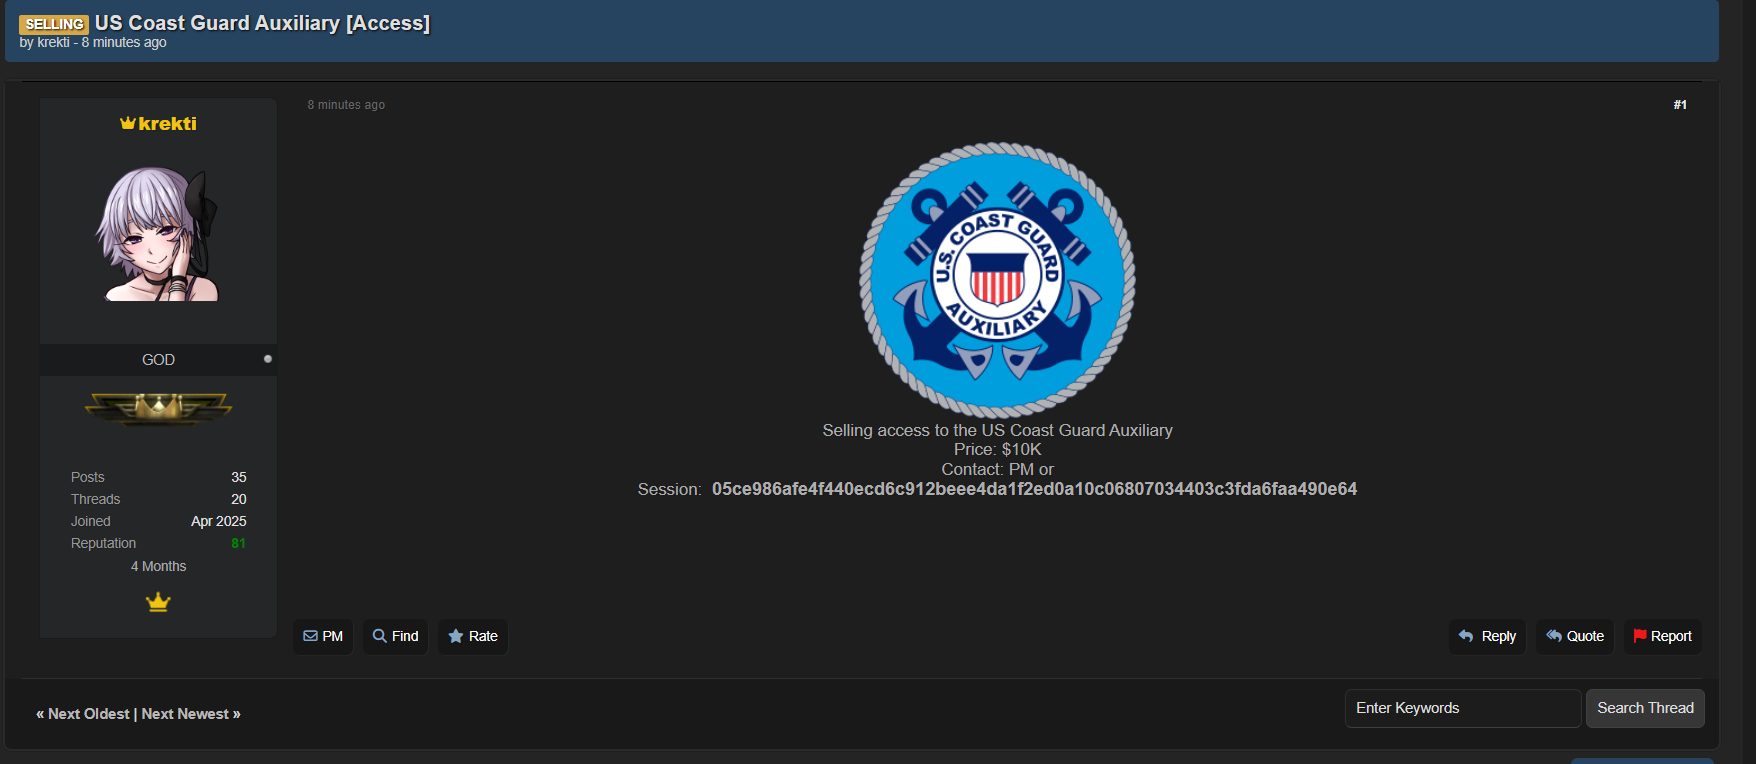Click the online status dot beside GOD
Image resolution: width=1756 pixels, height=764 pixels.
pyautogui.click(x=268, y=359)
